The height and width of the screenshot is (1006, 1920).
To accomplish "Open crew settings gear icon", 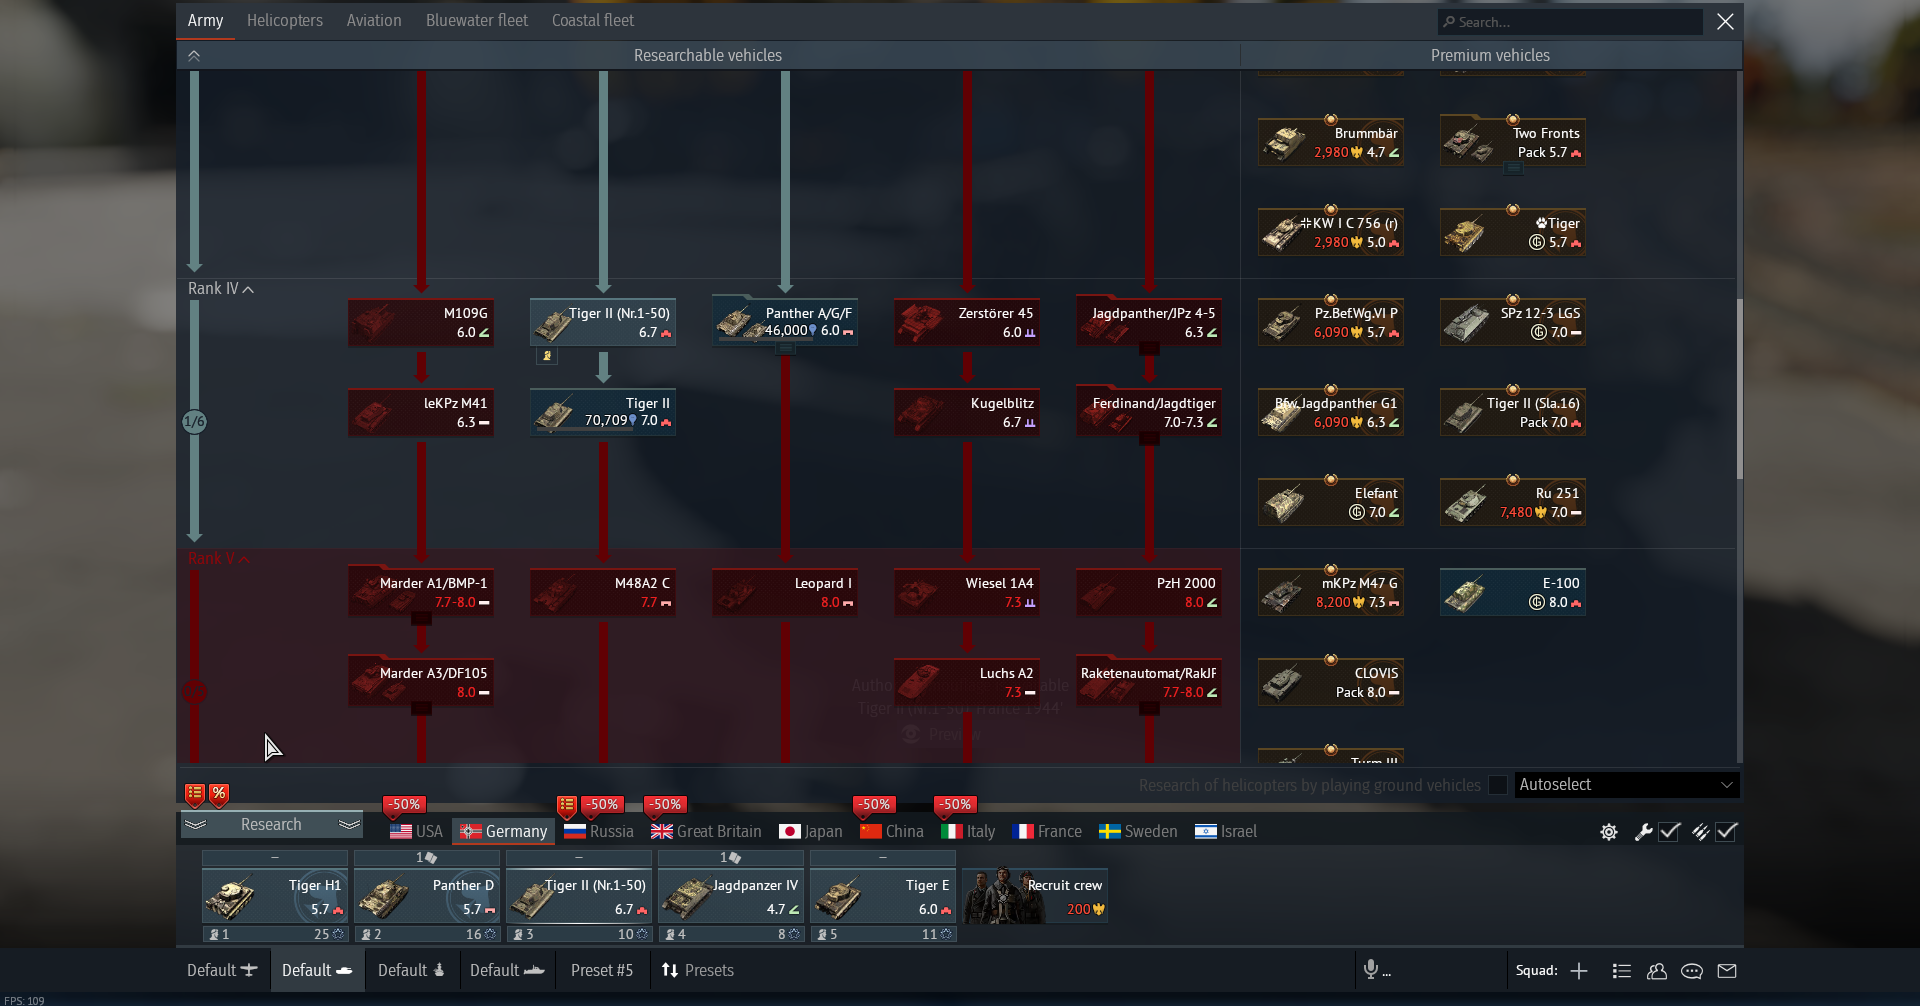I will 1608,832.
